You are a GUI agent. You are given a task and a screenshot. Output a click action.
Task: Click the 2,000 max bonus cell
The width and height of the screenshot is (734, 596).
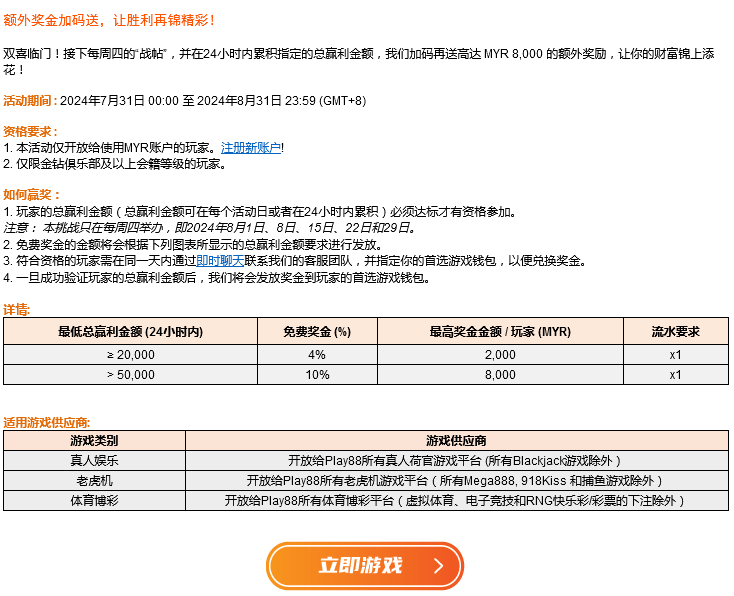tap(500, 355)
